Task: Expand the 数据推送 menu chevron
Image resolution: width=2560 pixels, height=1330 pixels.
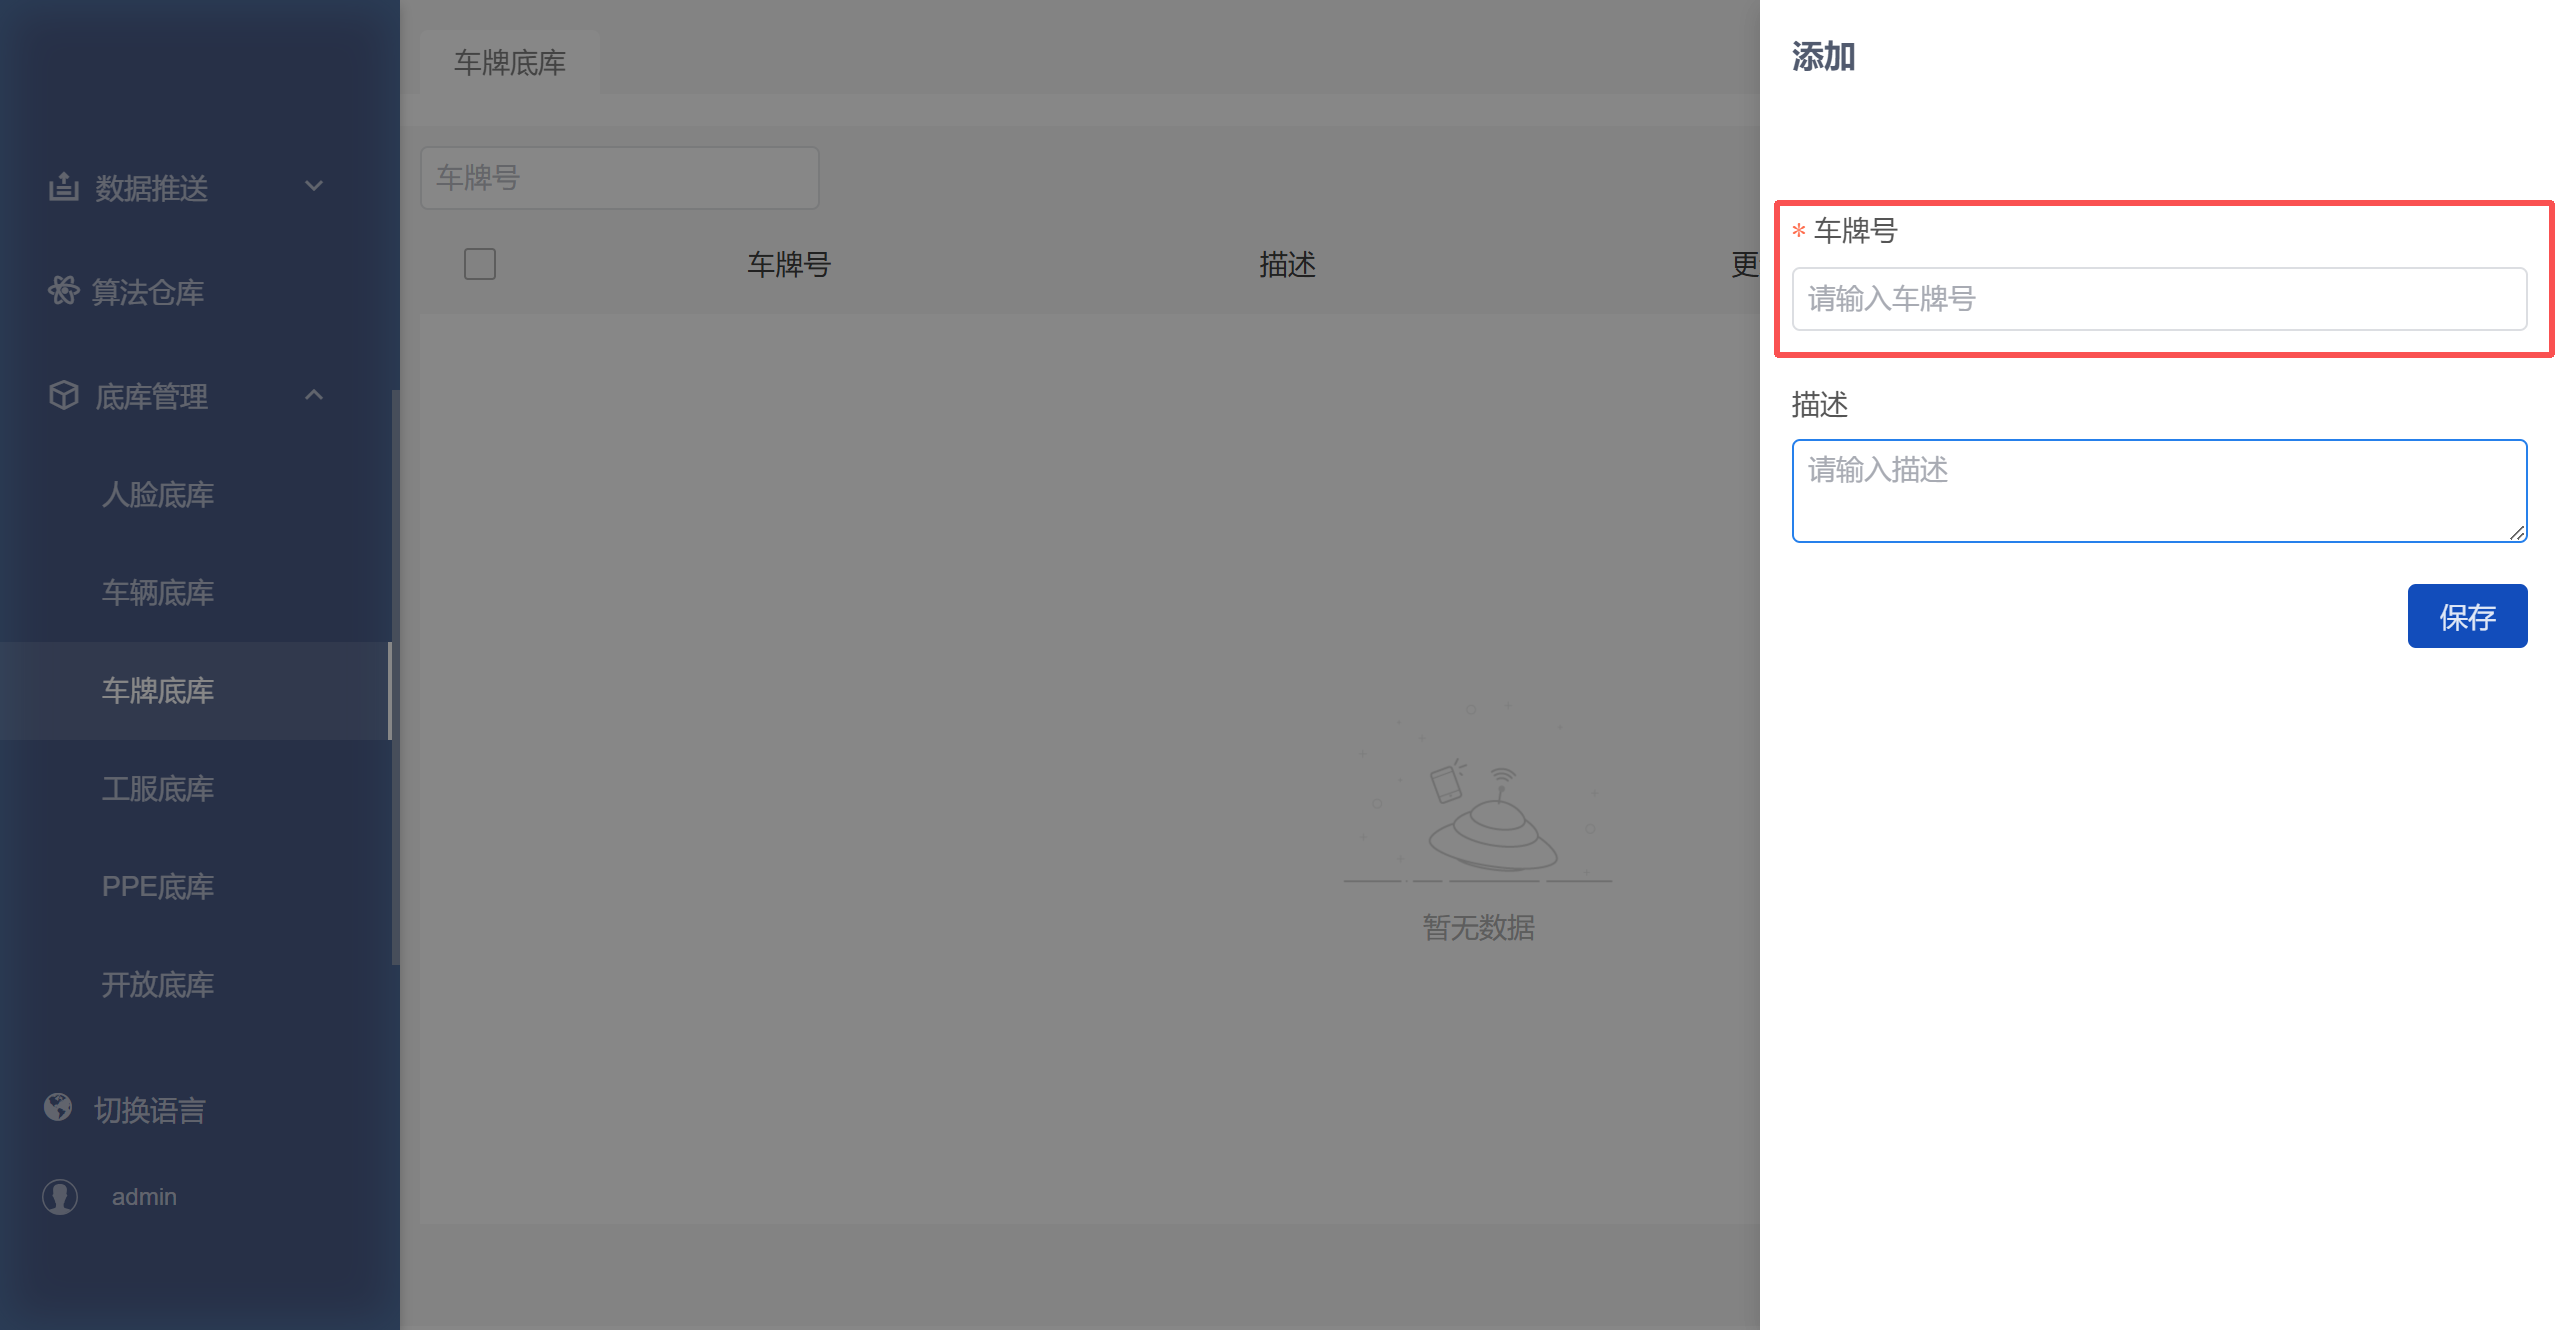Action: tap(314, 186)
